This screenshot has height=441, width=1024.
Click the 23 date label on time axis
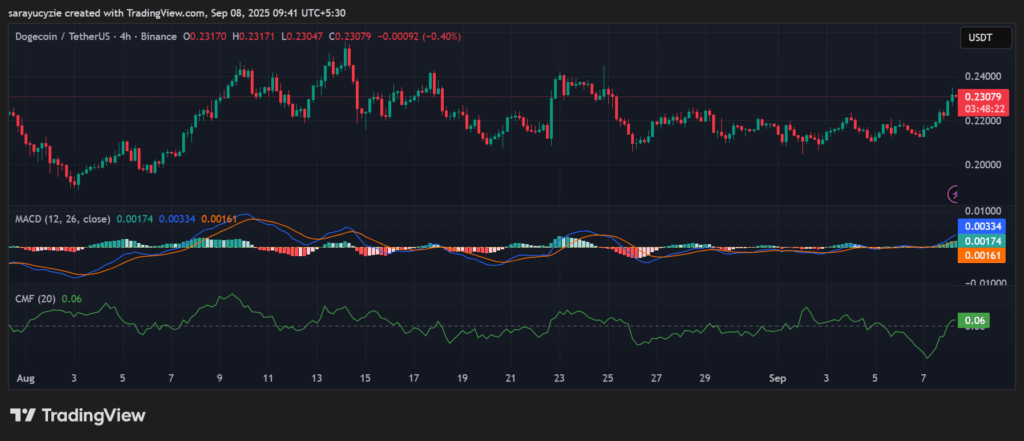coord(559,380)
